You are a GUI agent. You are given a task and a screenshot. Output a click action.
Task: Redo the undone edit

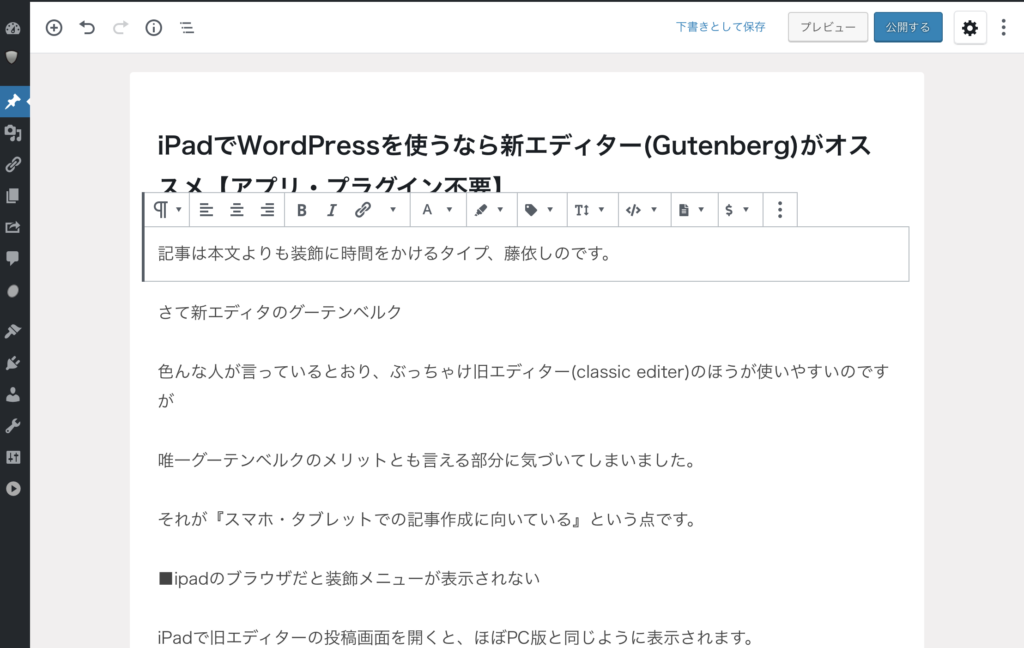pos(120,27)
